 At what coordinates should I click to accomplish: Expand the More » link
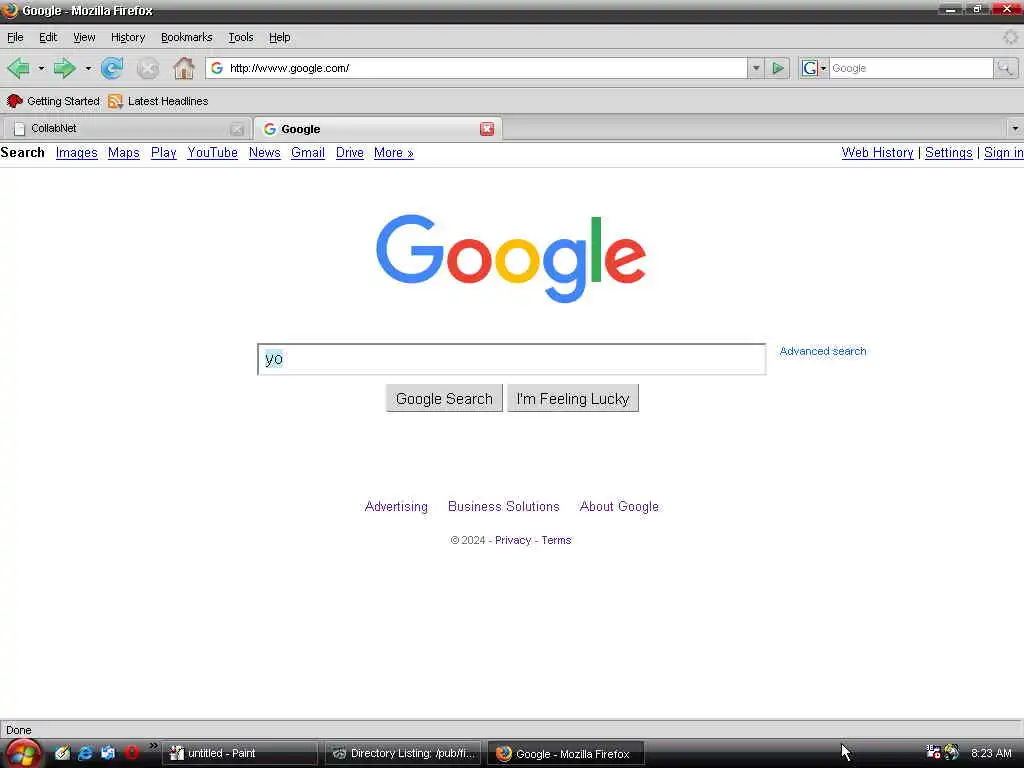click(394, 153)
